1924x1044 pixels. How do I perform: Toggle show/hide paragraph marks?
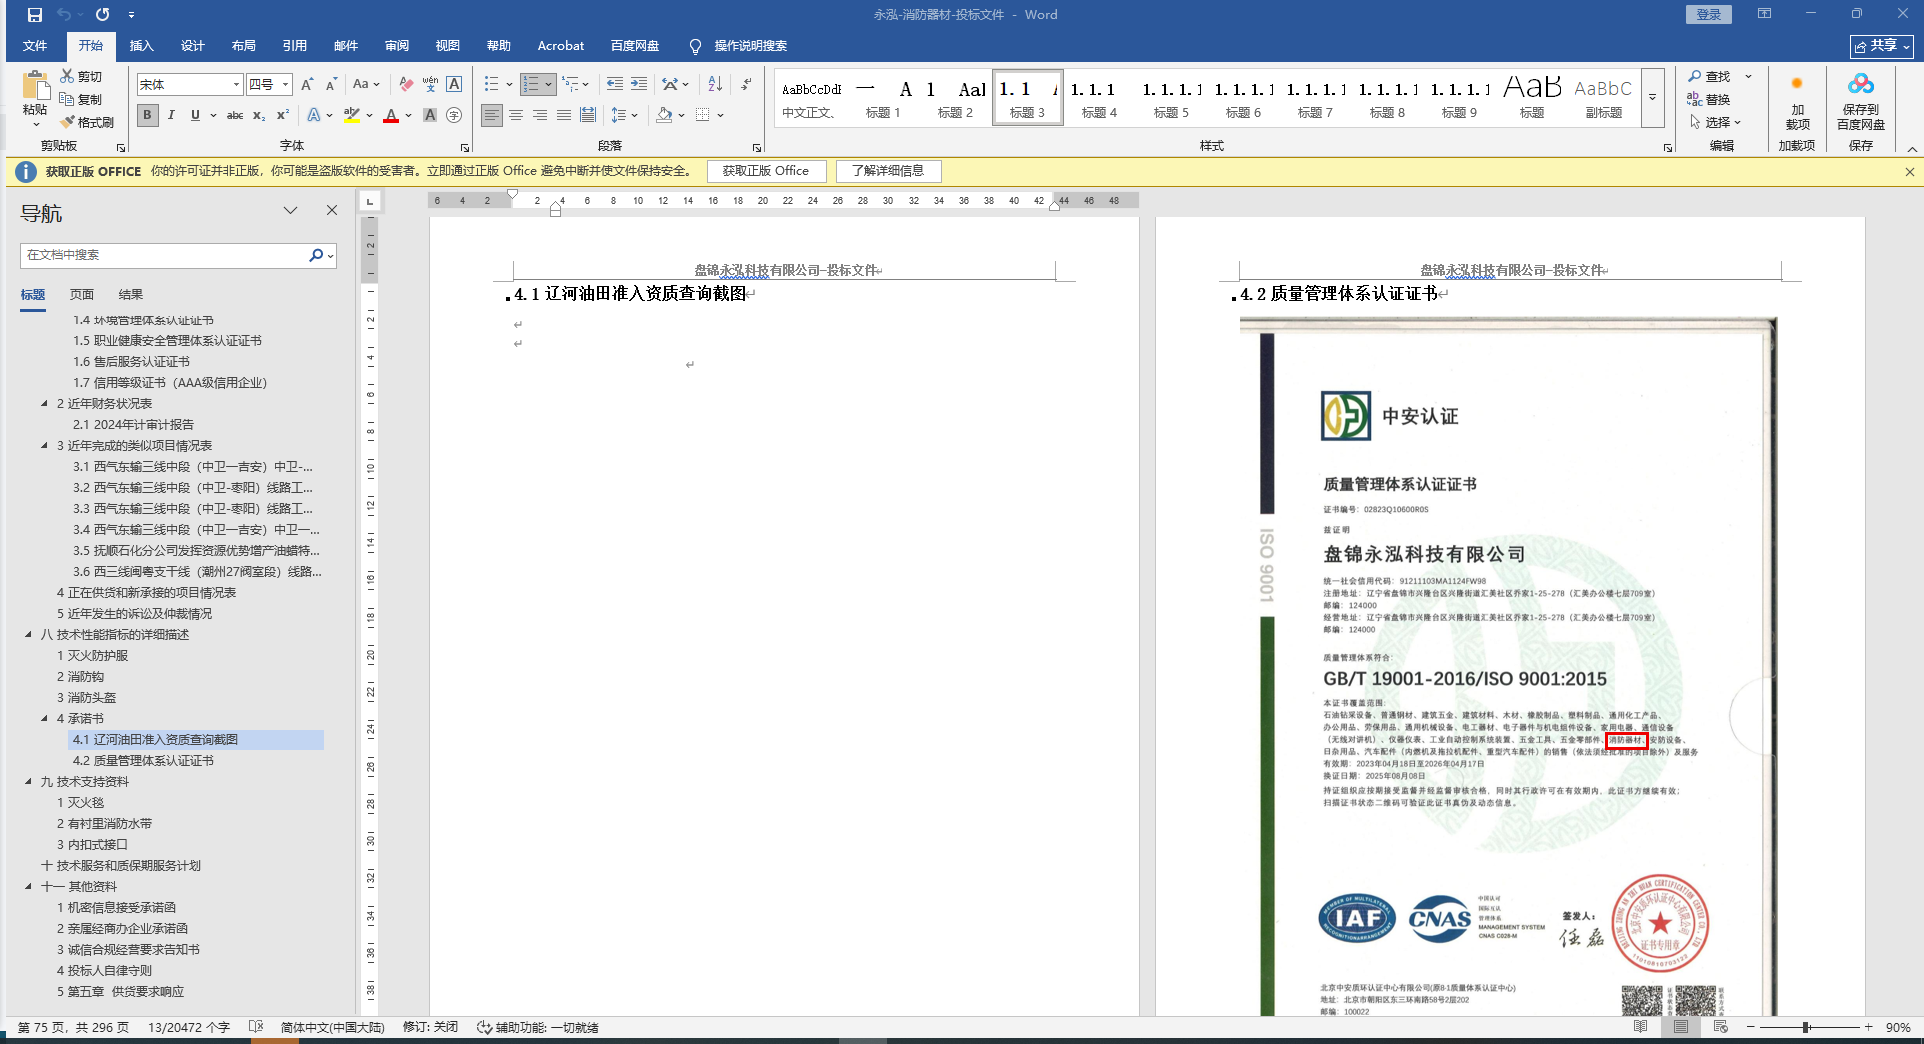tap(746, 84)
